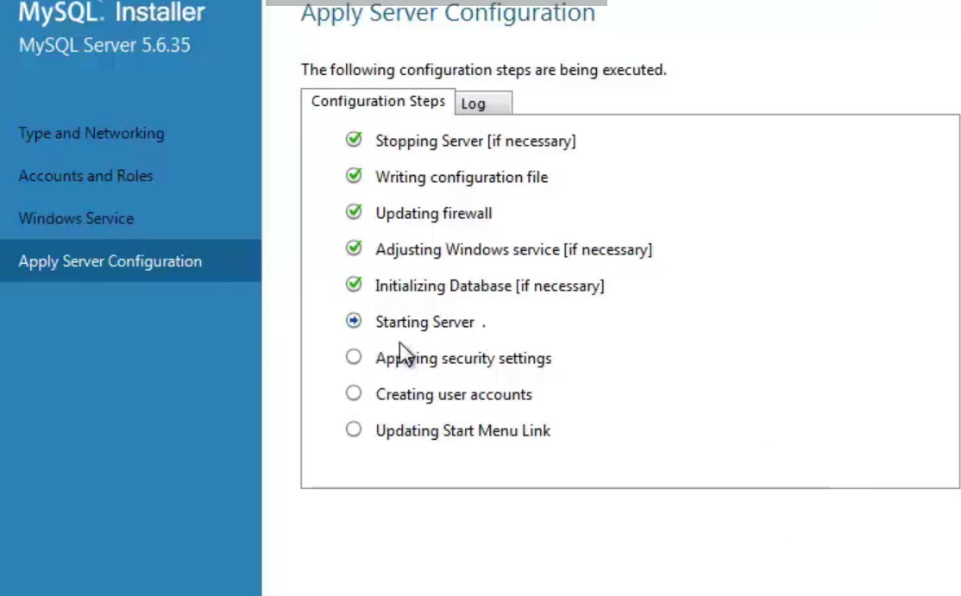Click the 'Stopping Server [if necessary]' step text
This screenshot has width=961, height=596.
point(476,141)
